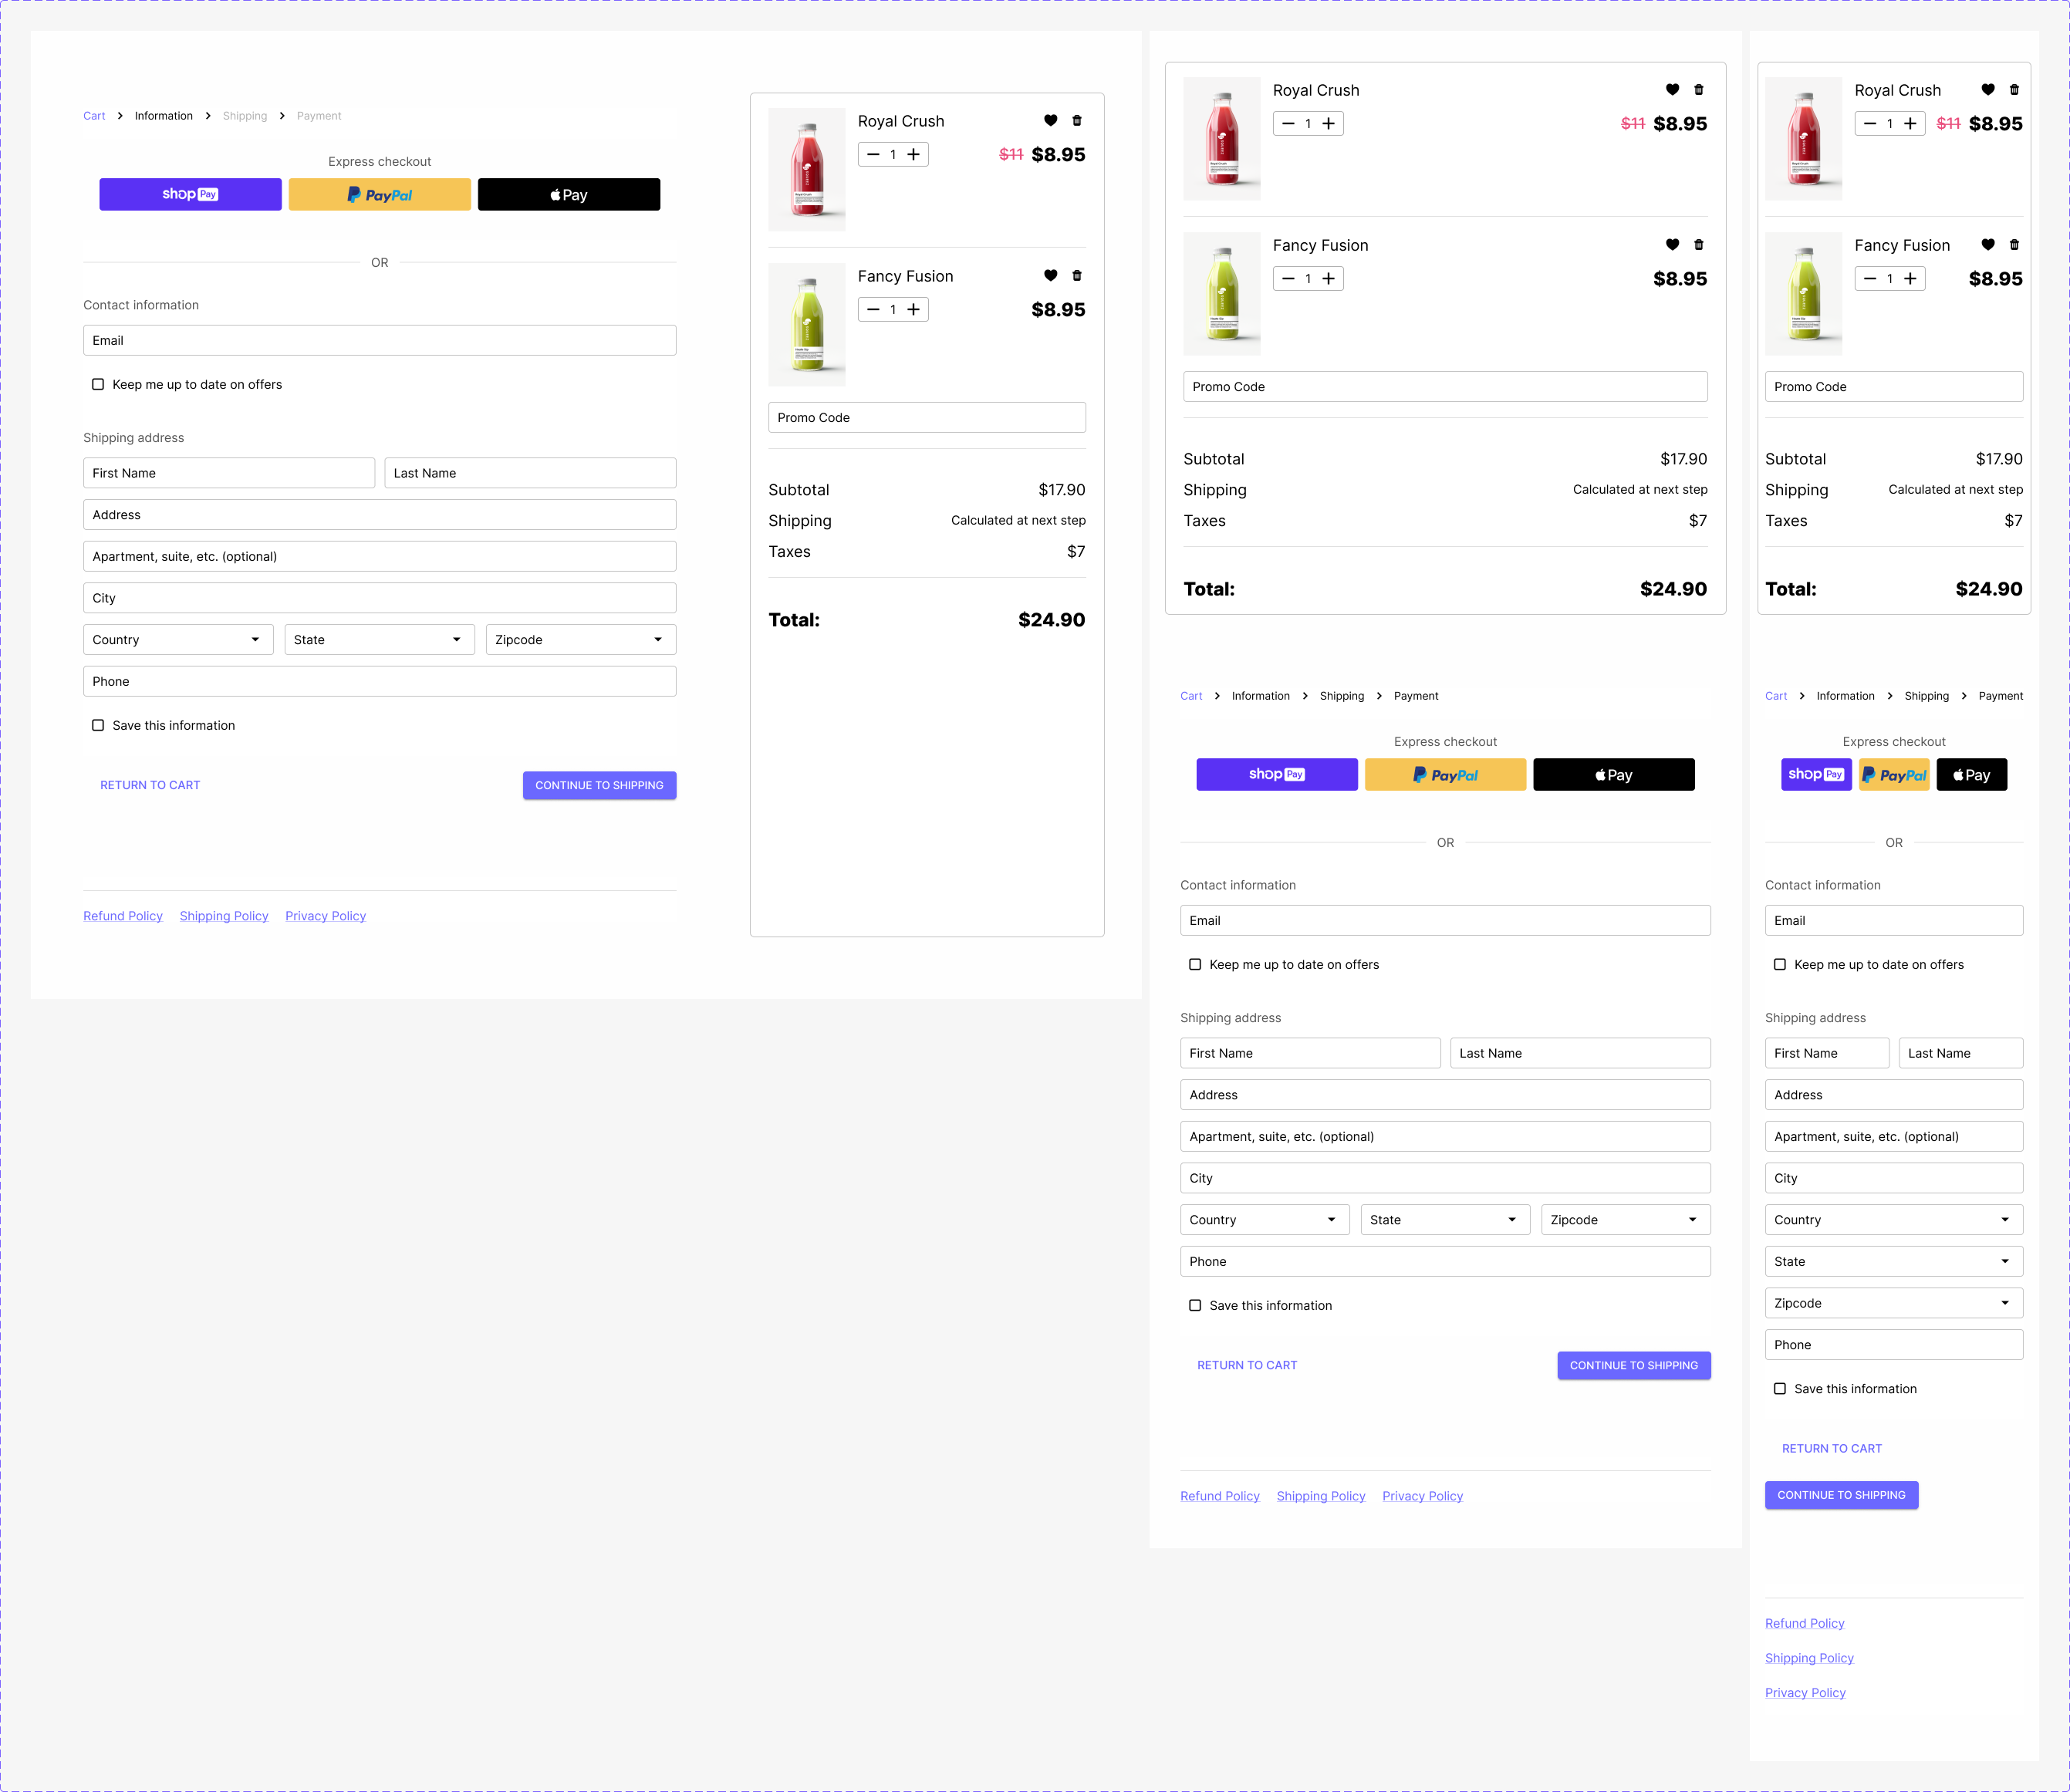Screen dimensions: 2070x1792
Task: Open the Refund Policy link
Action: (122, 915)
